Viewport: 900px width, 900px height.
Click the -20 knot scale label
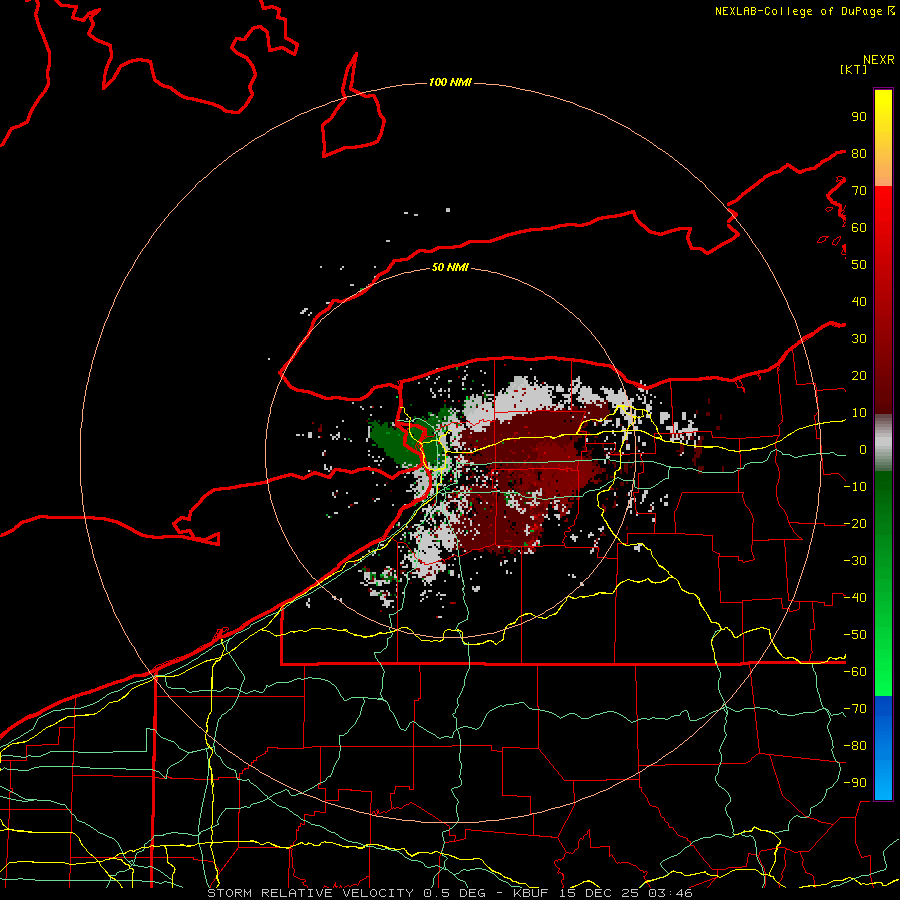point(855,524)
